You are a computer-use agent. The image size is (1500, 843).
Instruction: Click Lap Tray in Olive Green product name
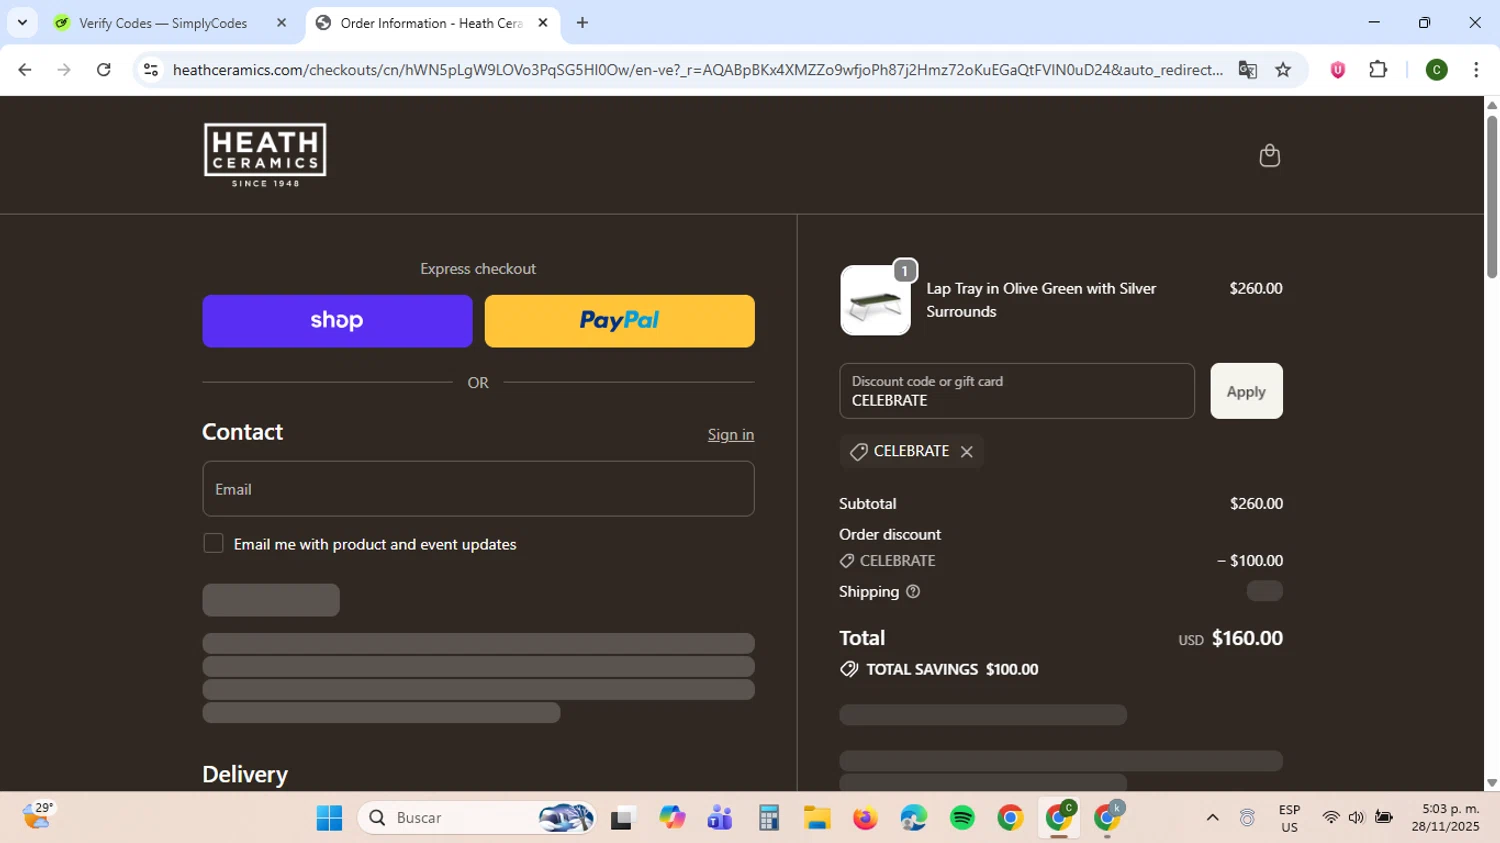(1041, 300)
